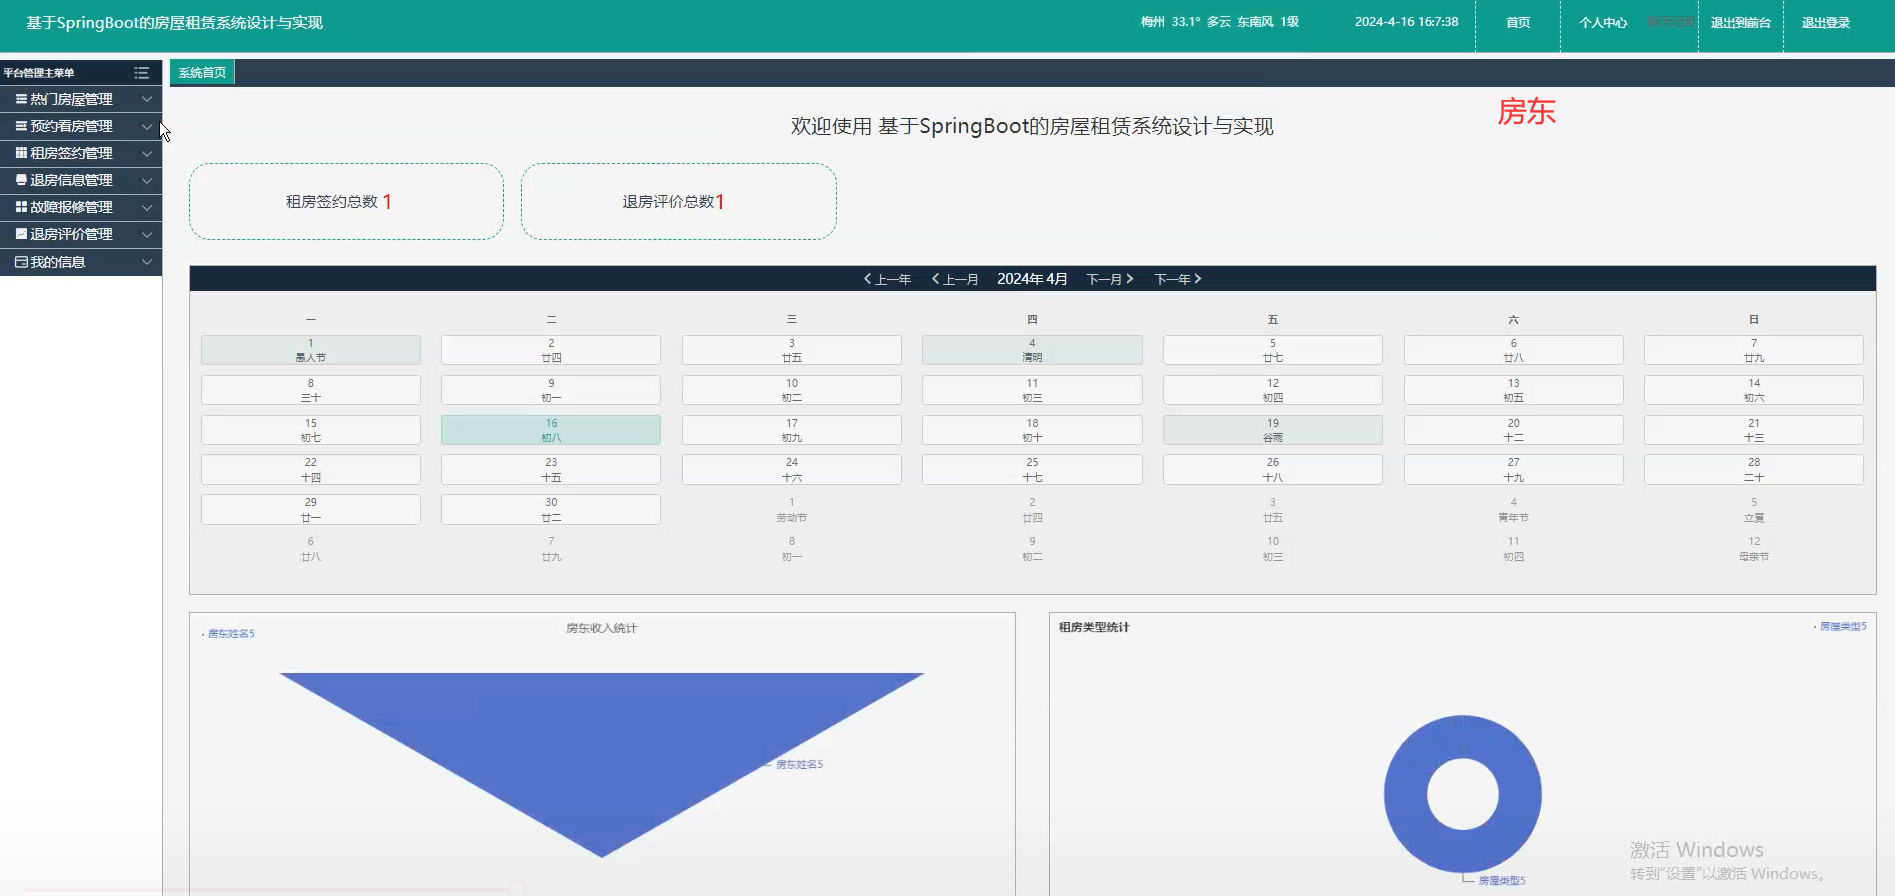Click the red 房东 role label
This screenshot has width=1895, height=896.
click(x=1526, y=111)
